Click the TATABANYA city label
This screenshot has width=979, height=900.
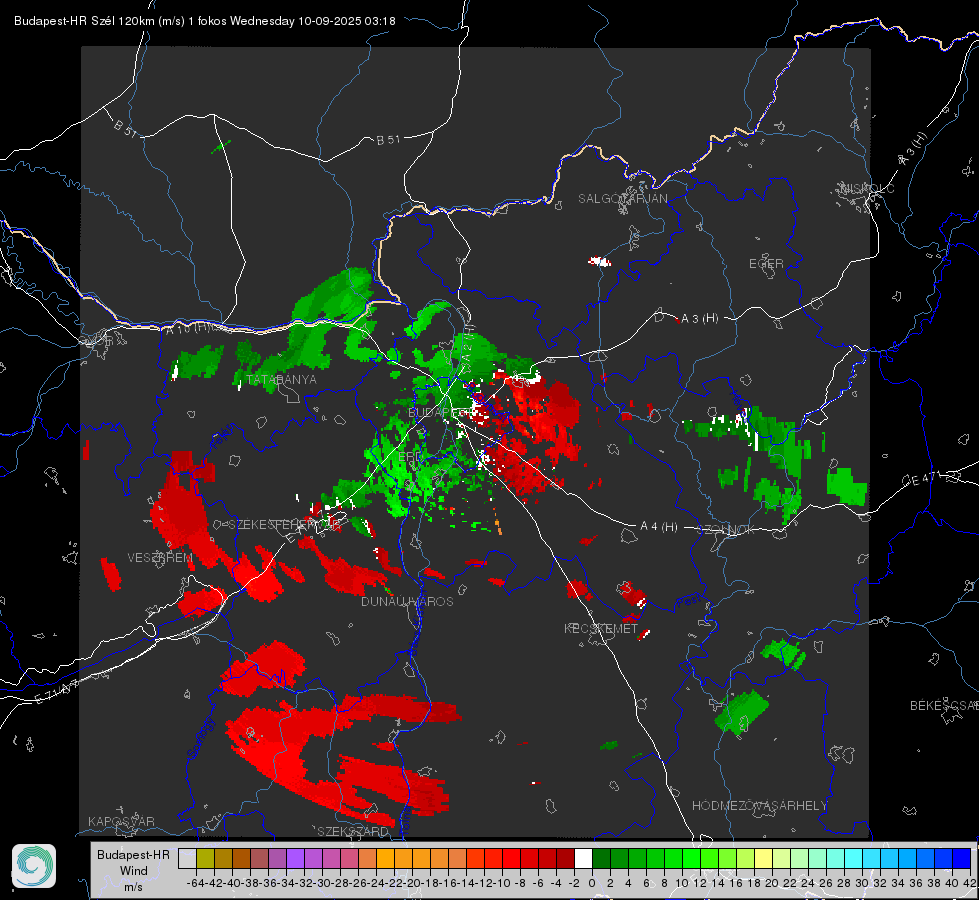[x=282, y=380]
